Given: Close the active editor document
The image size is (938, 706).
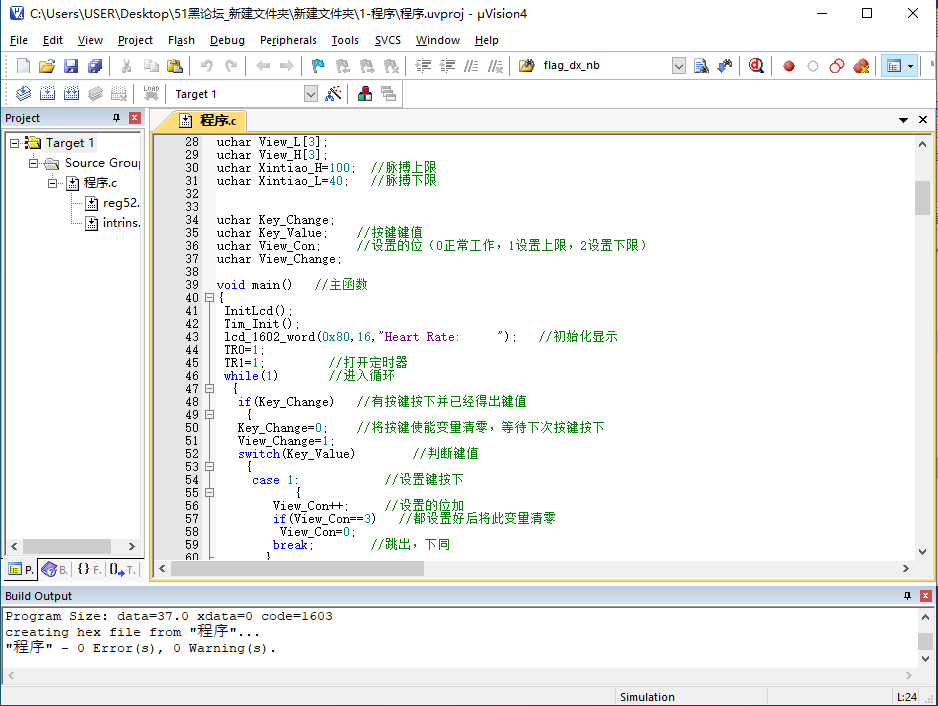Looking at the screenshot, I should point(923,120).
